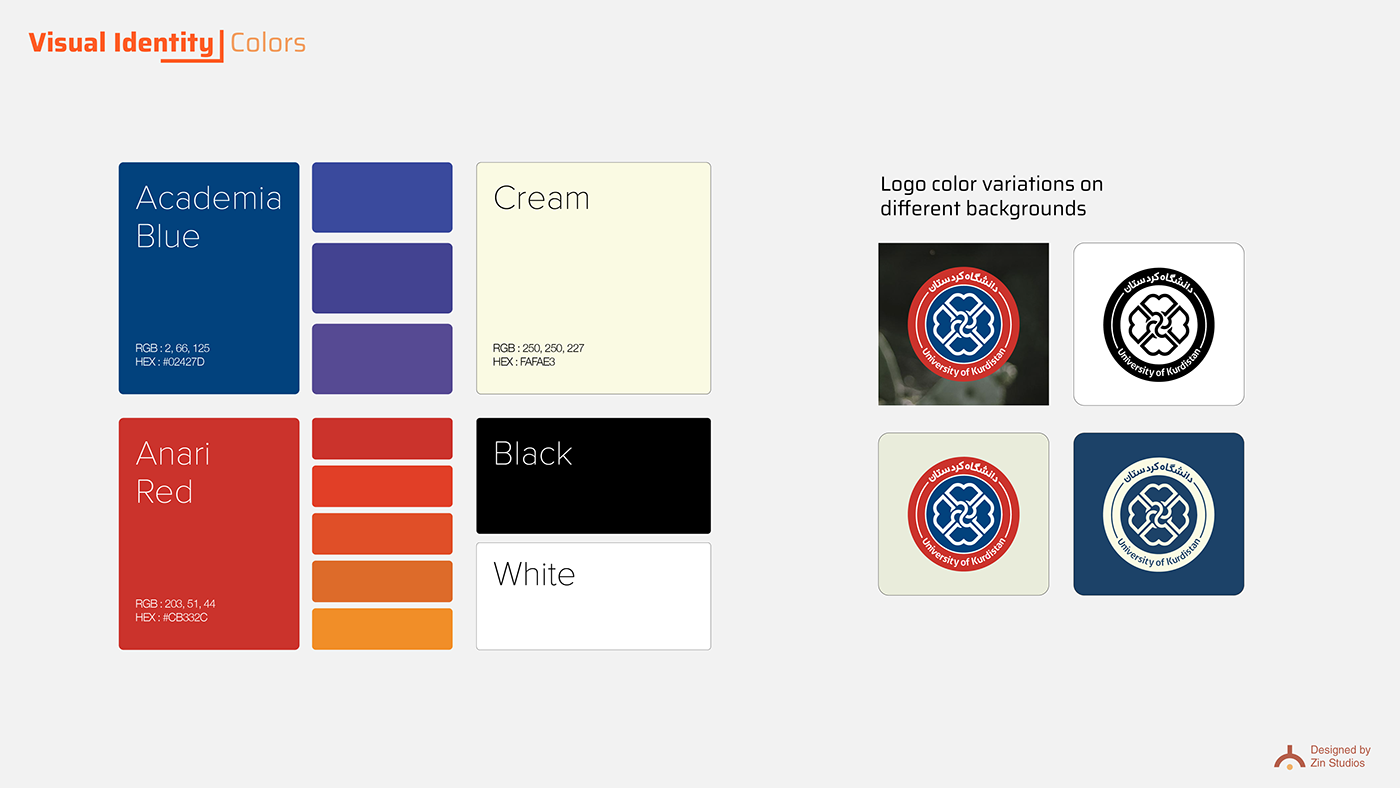Pick the Cream color swatch

593,278
